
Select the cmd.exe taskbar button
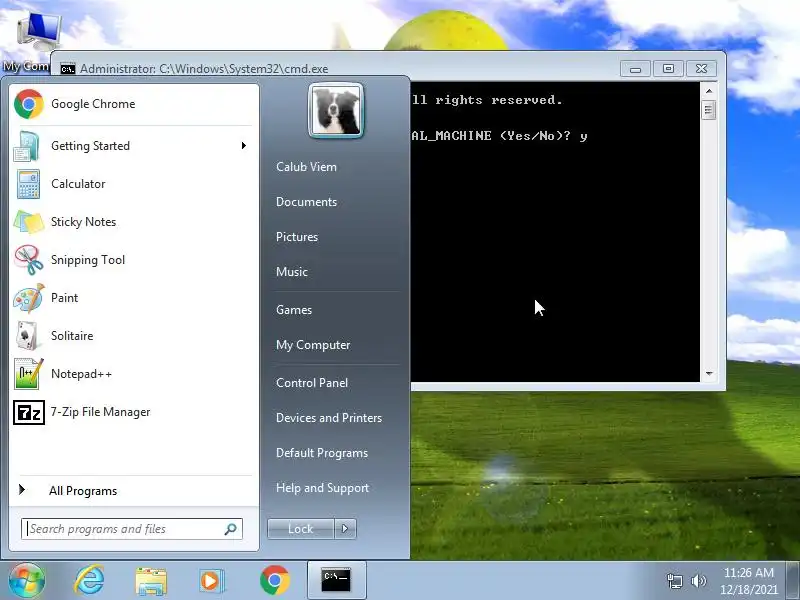336,580
